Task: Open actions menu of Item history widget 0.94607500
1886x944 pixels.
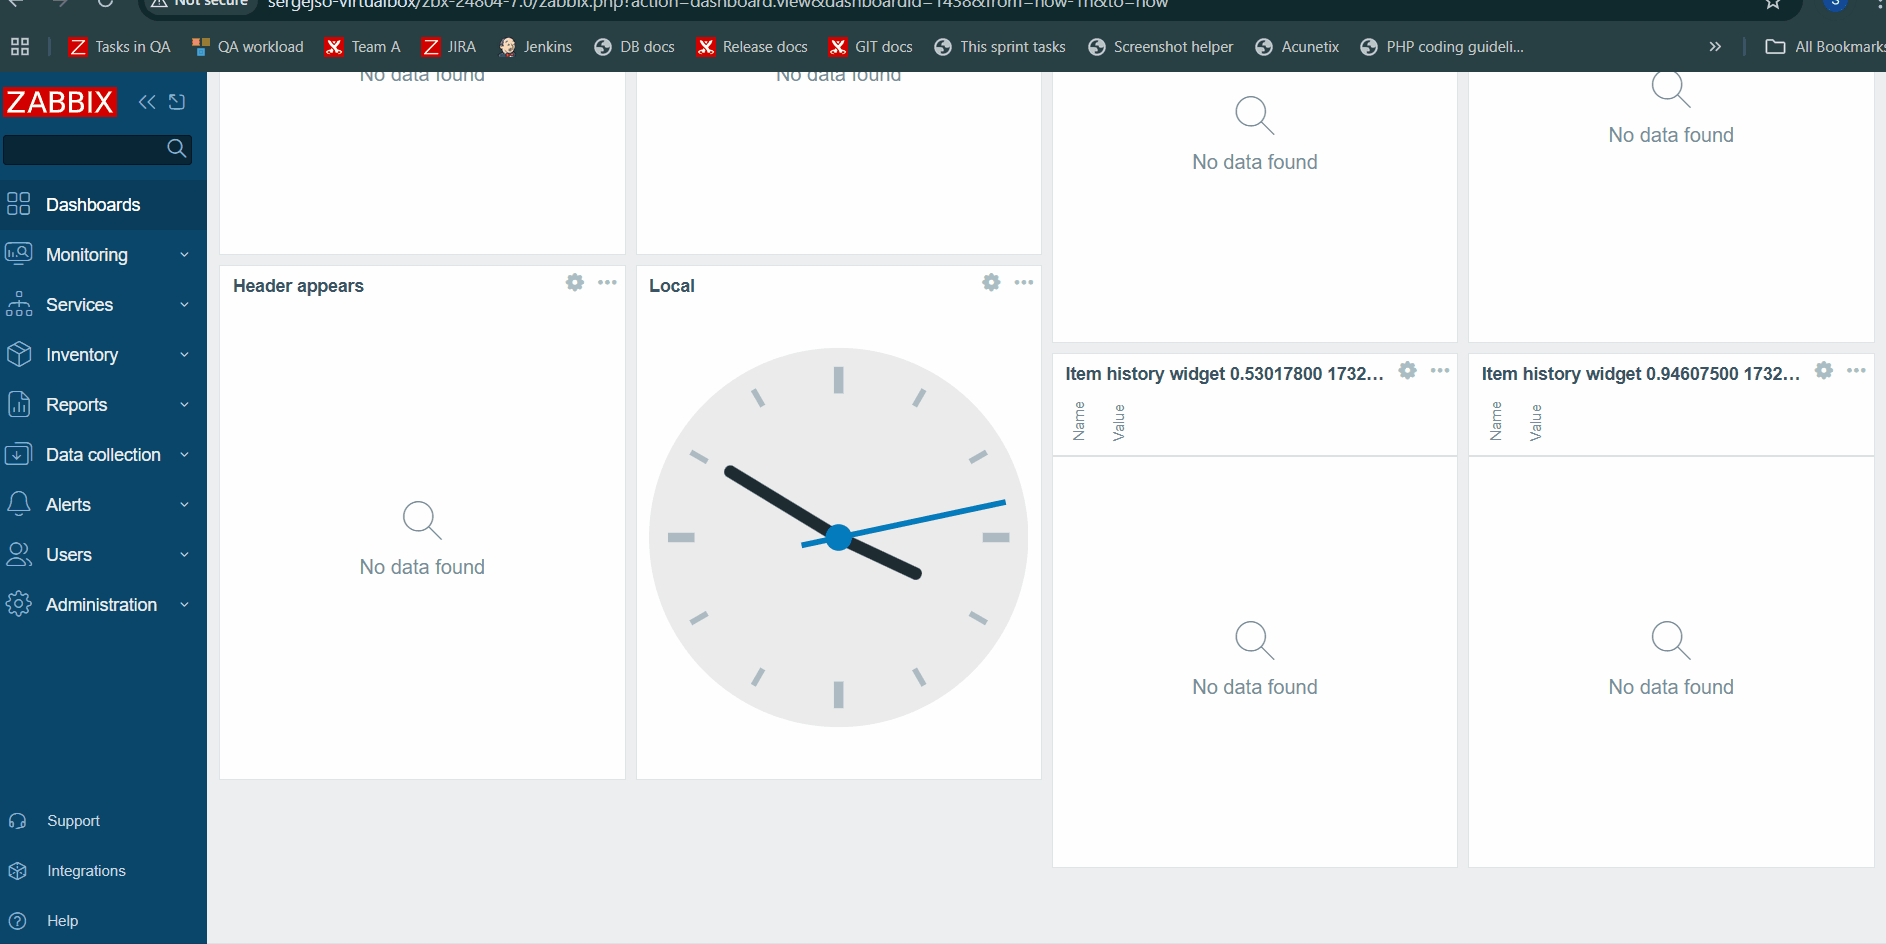Action: click(x=1856, y=371)
